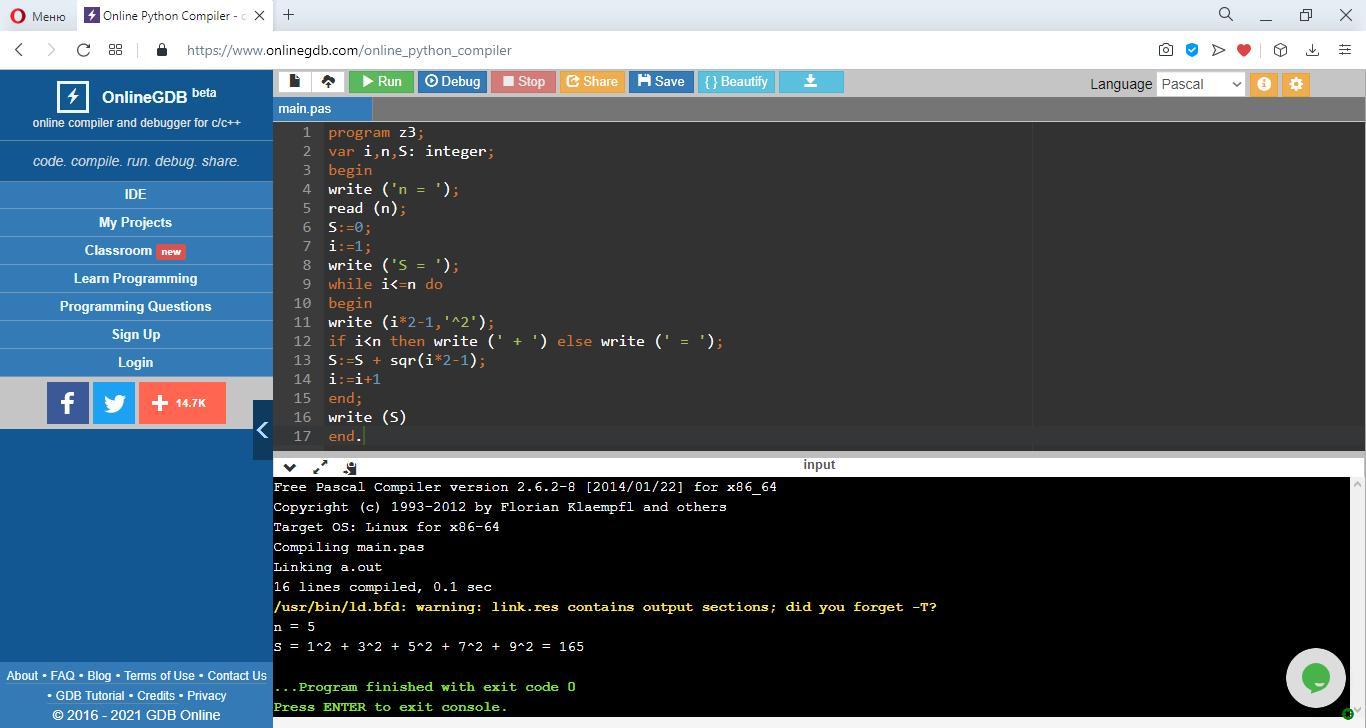Open the Credits footer link

point(156,696)
